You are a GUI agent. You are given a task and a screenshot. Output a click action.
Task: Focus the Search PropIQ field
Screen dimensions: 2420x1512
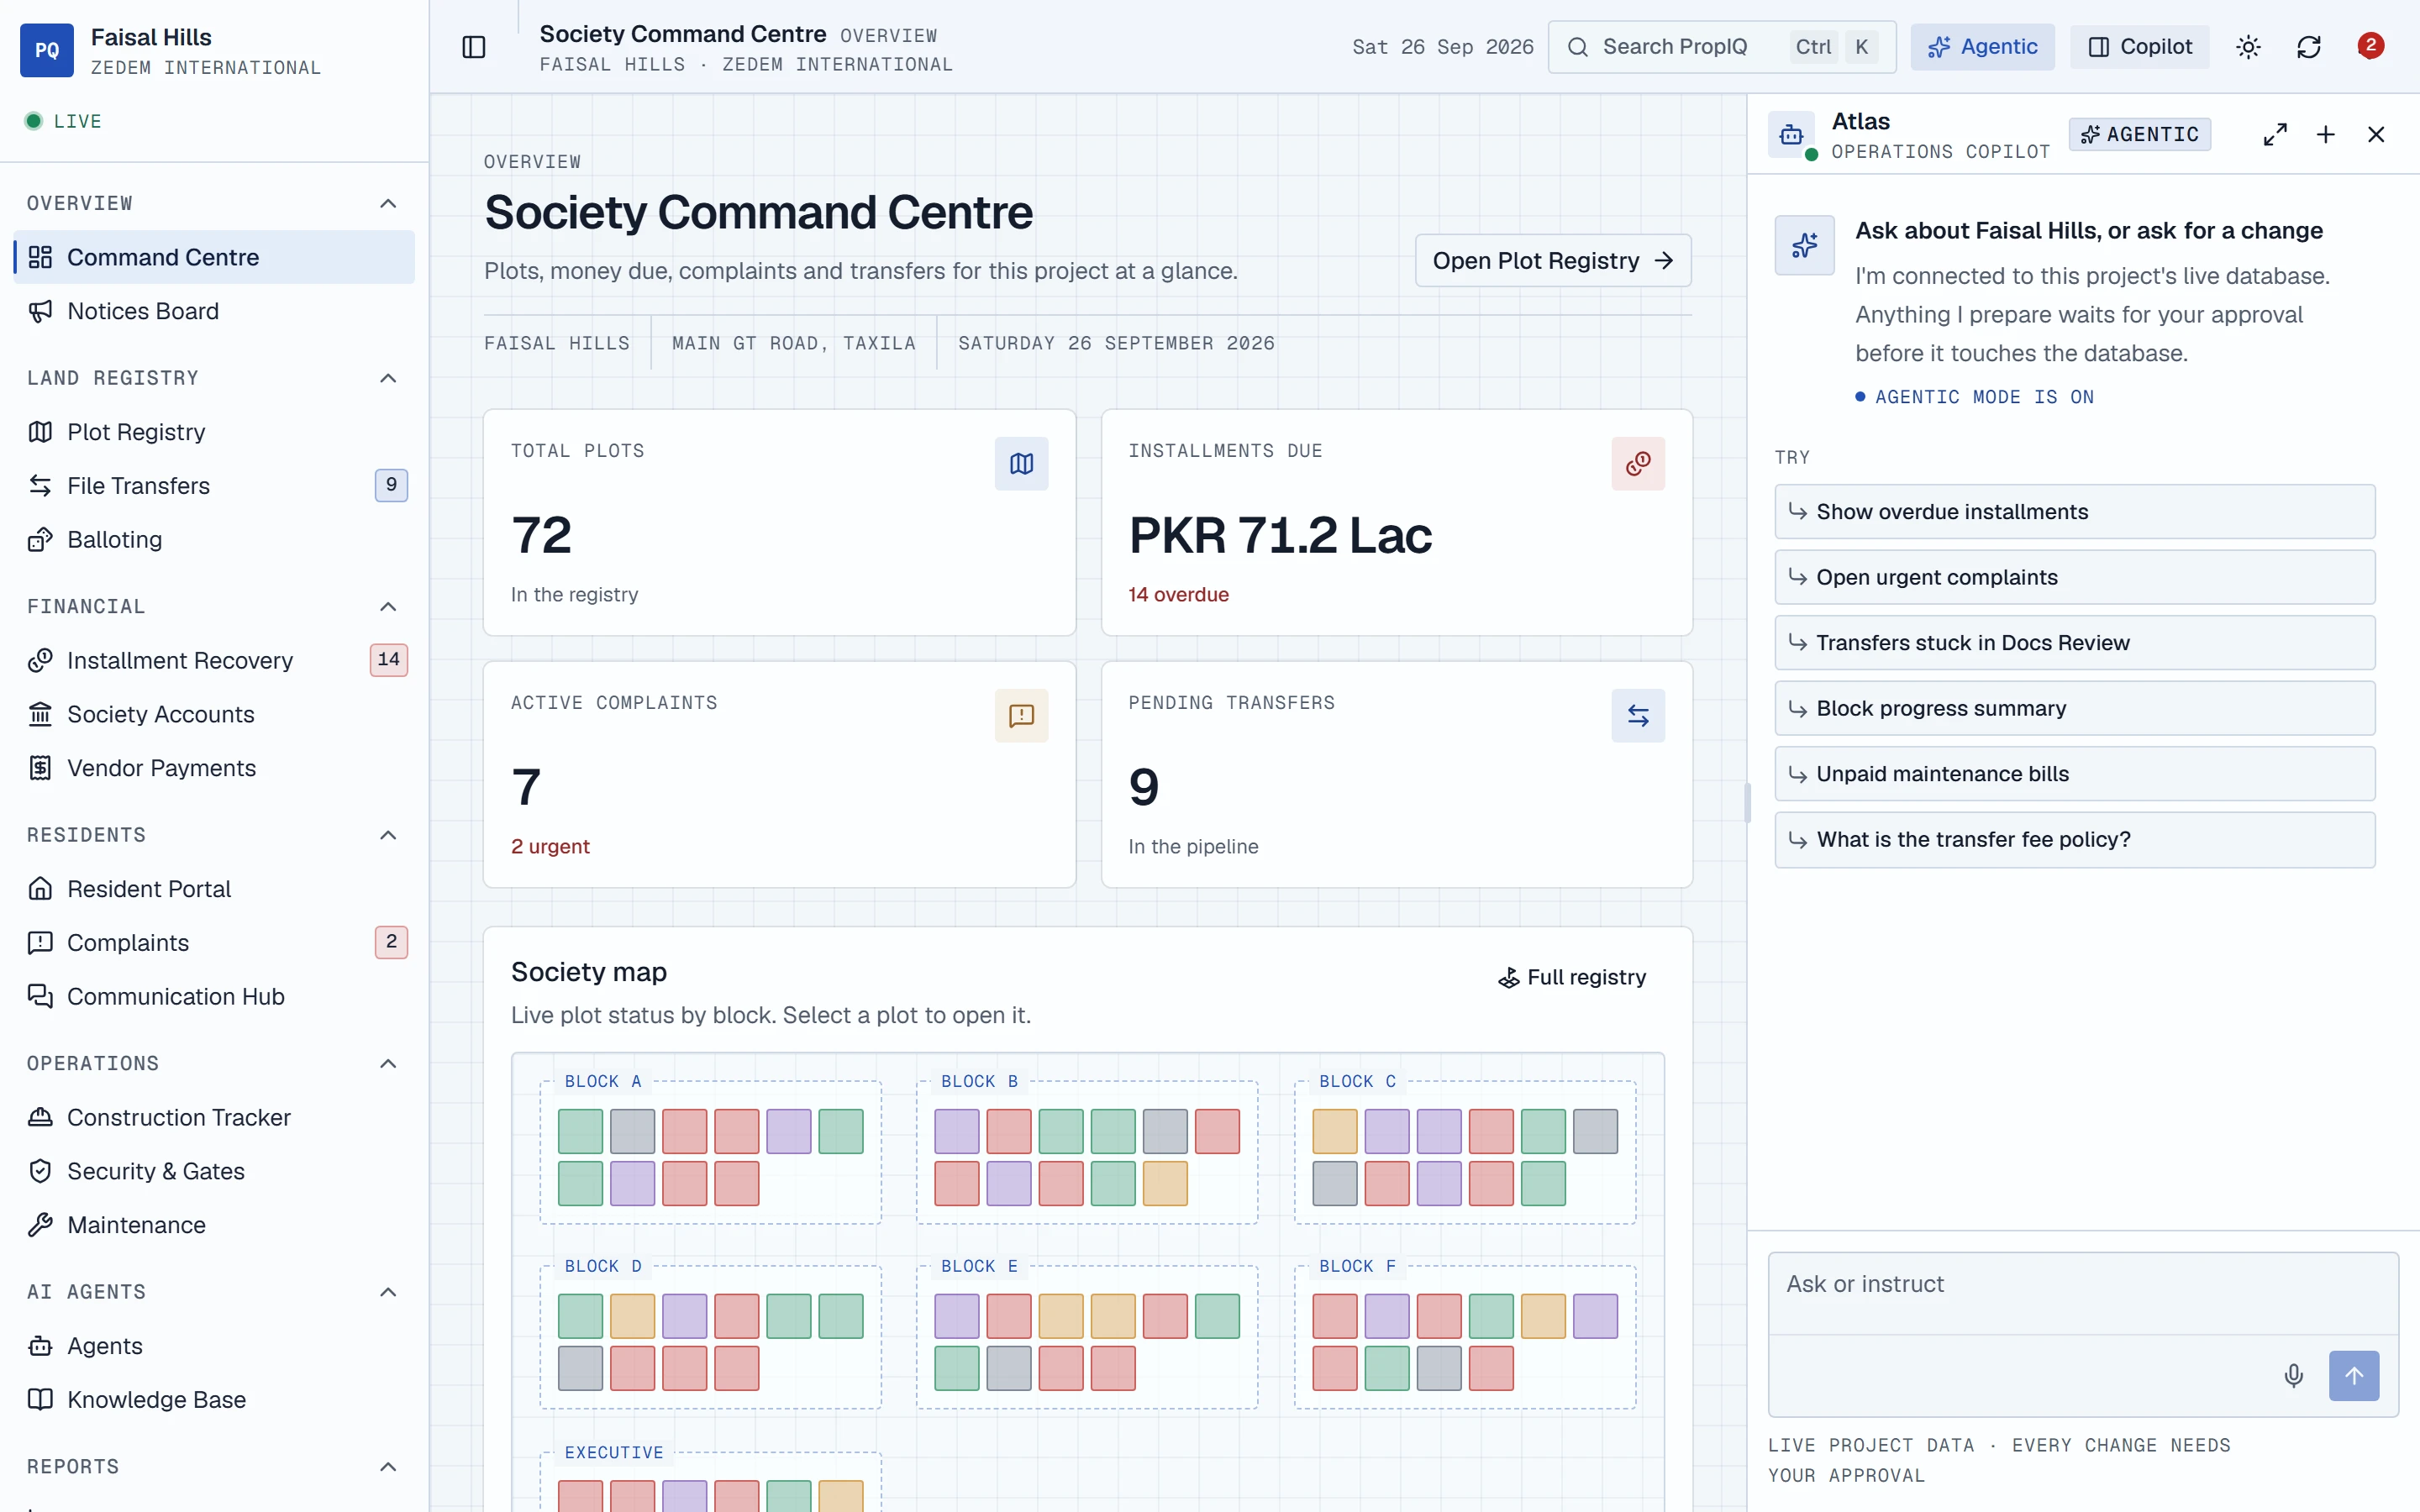coord(1721,47)
